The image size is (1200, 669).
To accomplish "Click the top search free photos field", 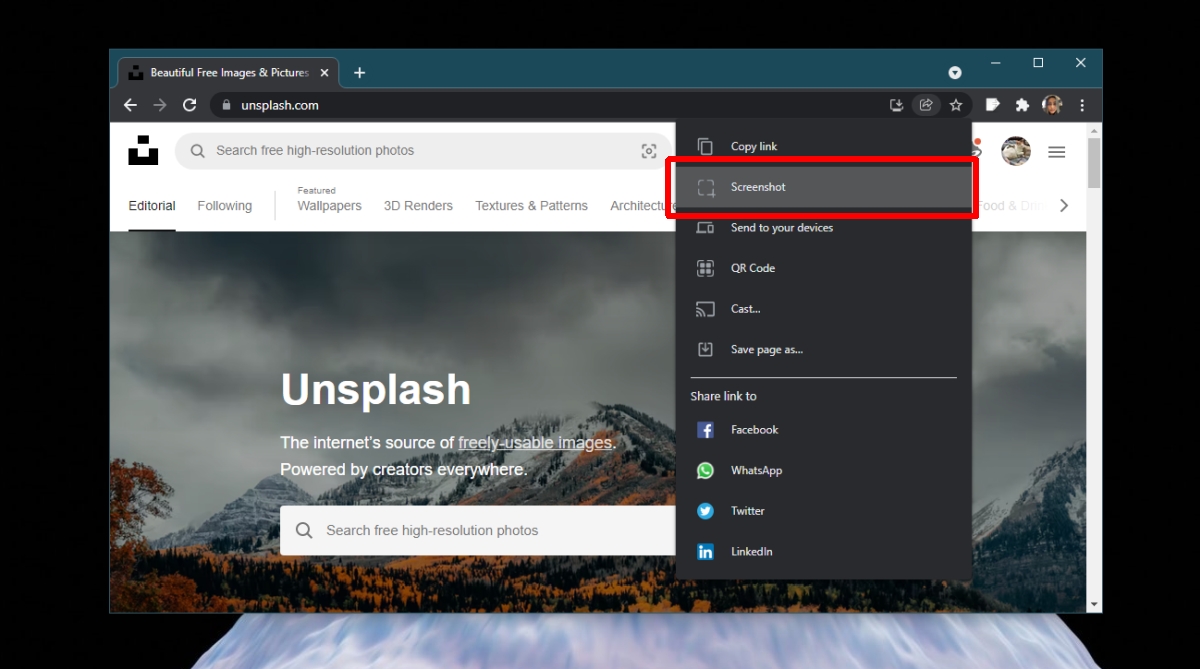I will tap(423, 151).
